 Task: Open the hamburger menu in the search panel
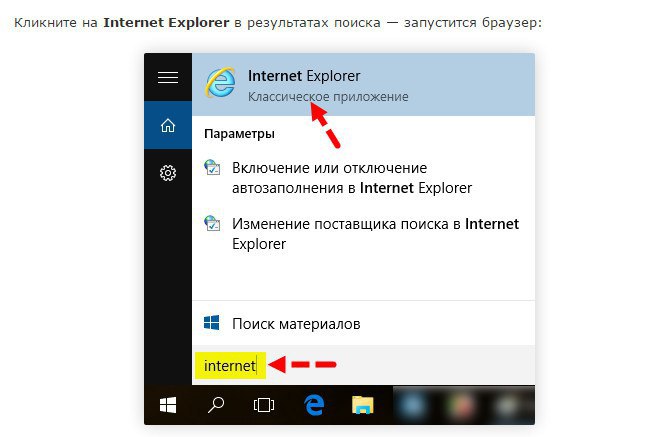coord(168,77)
